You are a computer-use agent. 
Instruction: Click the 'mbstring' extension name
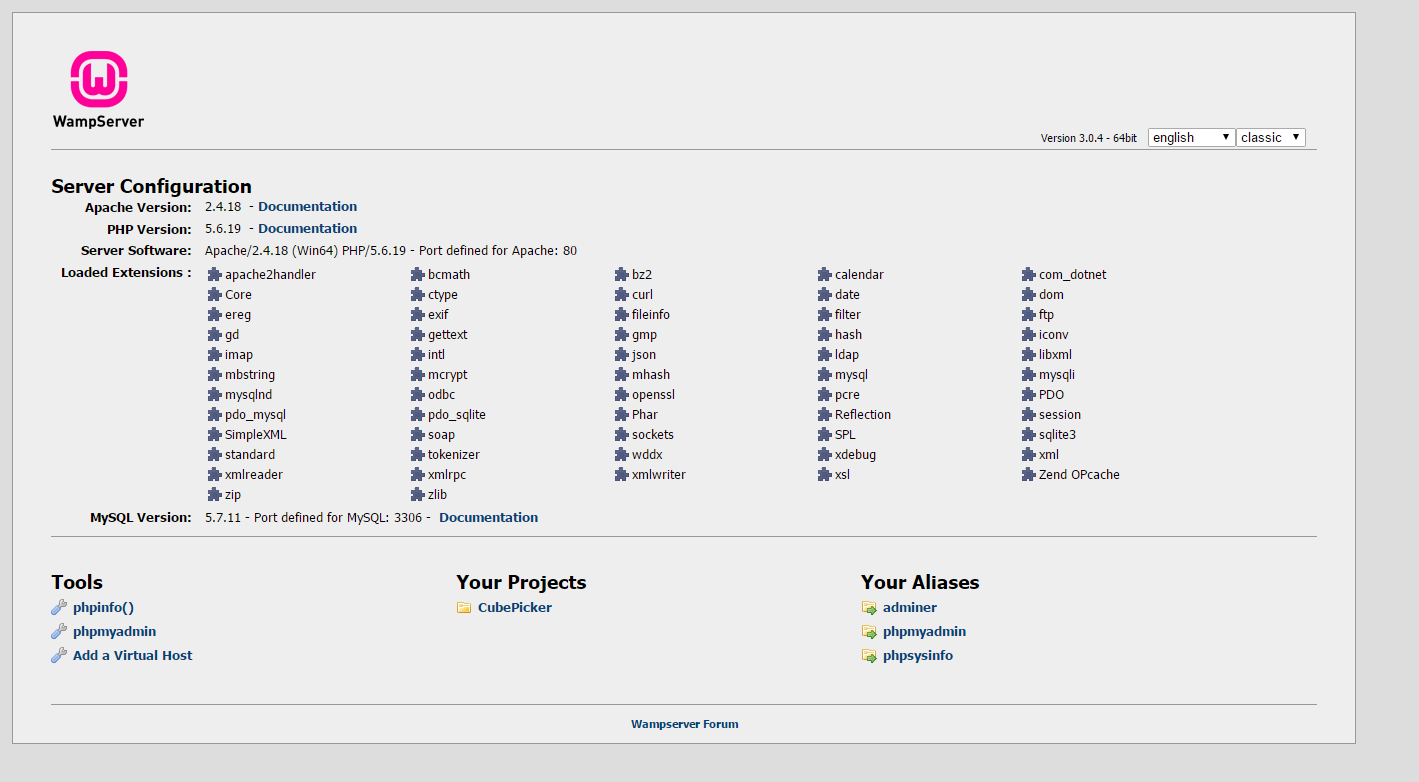pos(250,375)
